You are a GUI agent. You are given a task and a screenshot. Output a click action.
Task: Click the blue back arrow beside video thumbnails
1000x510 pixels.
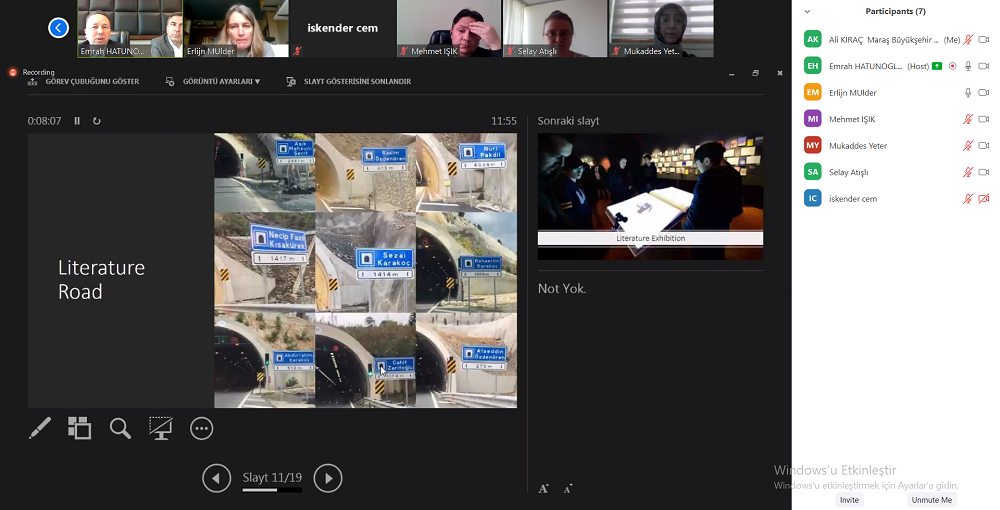point(59,28)
